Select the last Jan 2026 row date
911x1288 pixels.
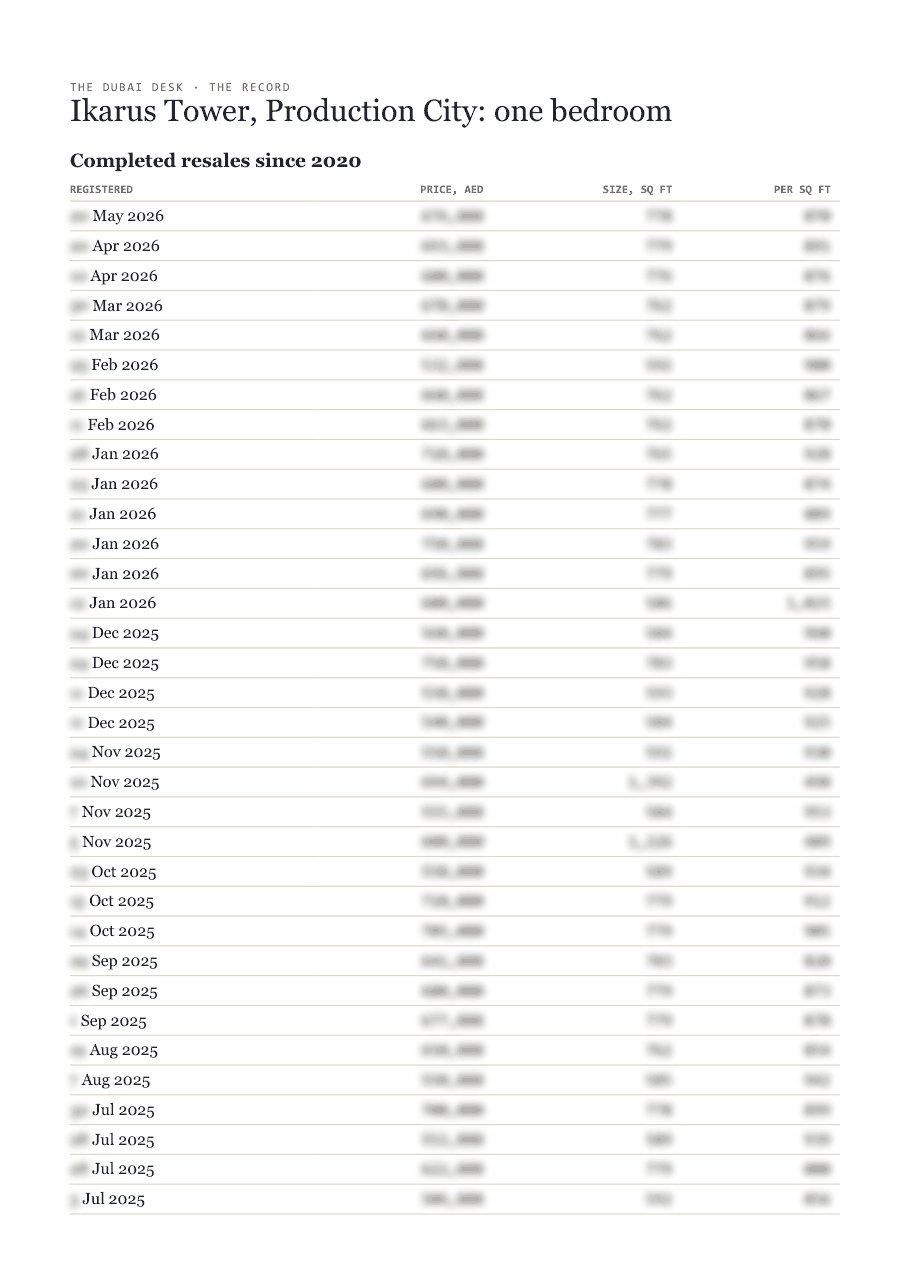click(x=113, y=603)
